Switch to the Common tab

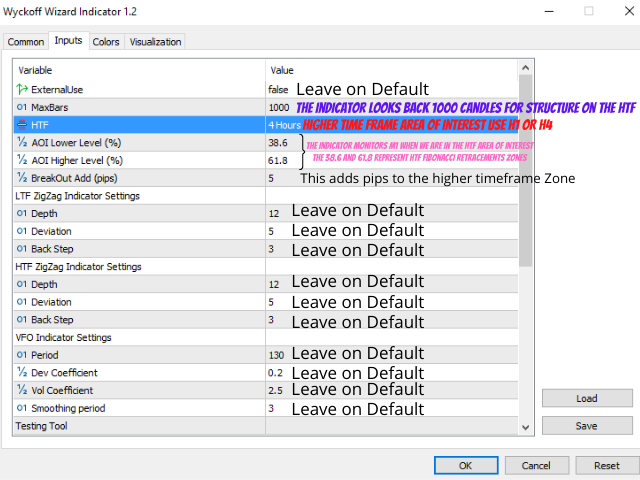pos(26,42)
